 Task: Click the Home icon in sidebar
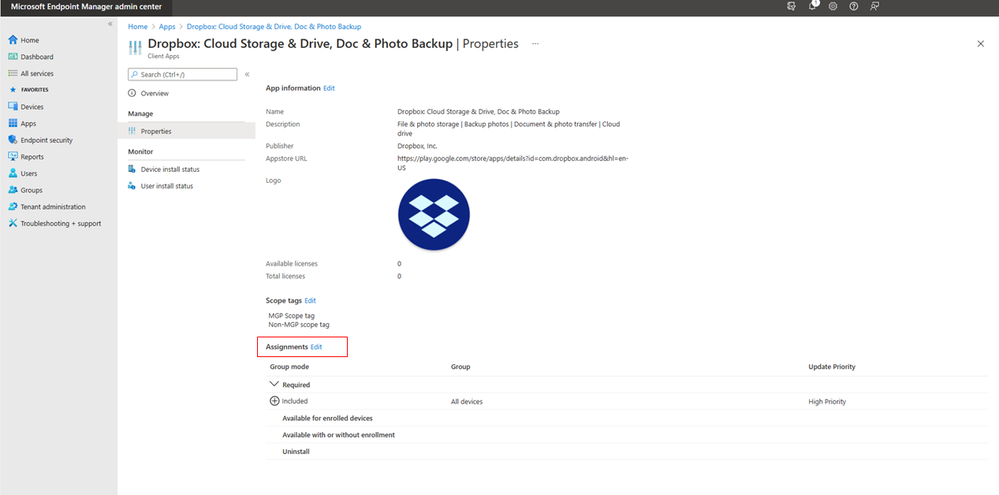tap(13, 40)
